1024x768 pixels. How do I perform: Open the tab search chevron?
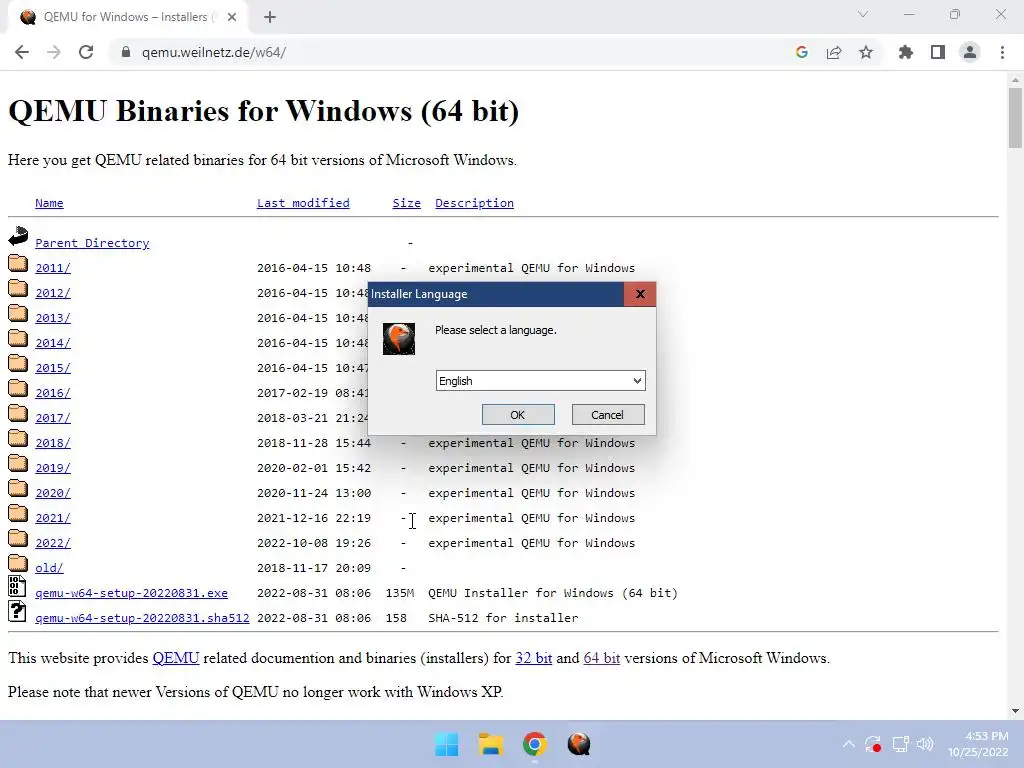click(x=863, y=14)
